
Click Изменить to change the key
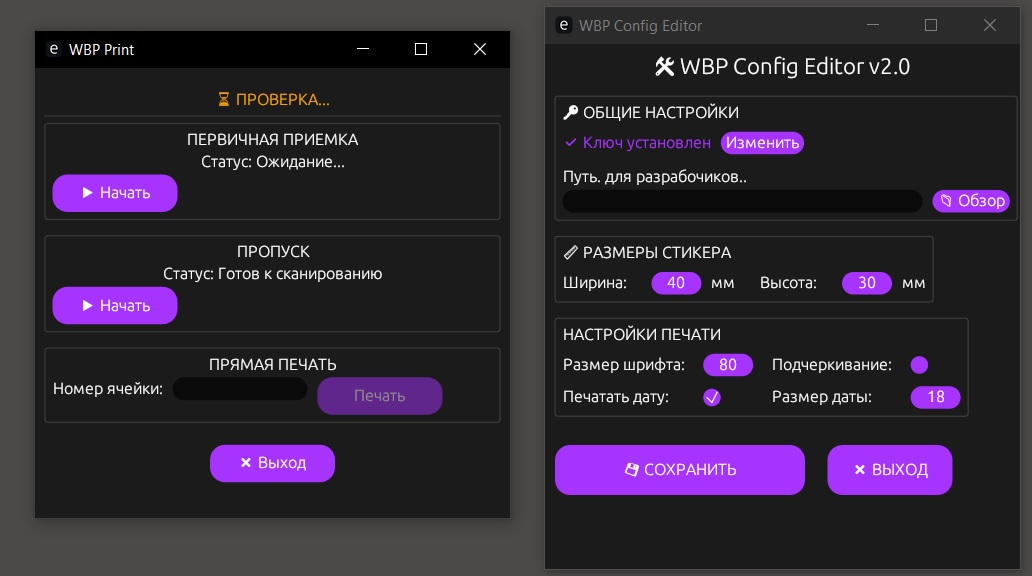coord(763,143)
